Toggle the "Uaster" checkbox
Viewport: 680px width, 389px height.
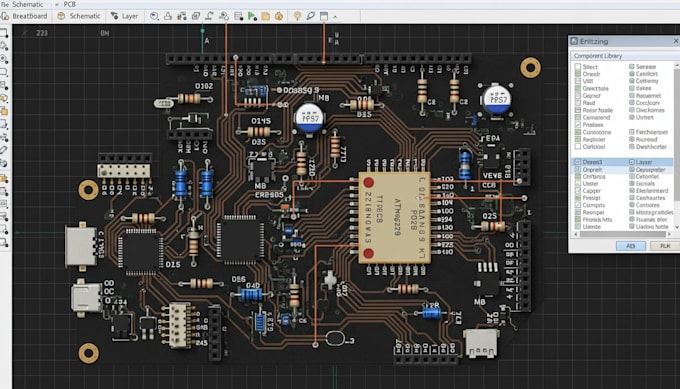(578, 183)
